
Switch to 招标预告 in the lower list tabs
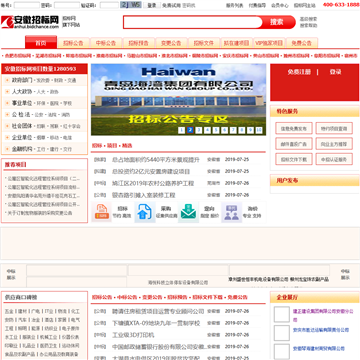(178, 297)
